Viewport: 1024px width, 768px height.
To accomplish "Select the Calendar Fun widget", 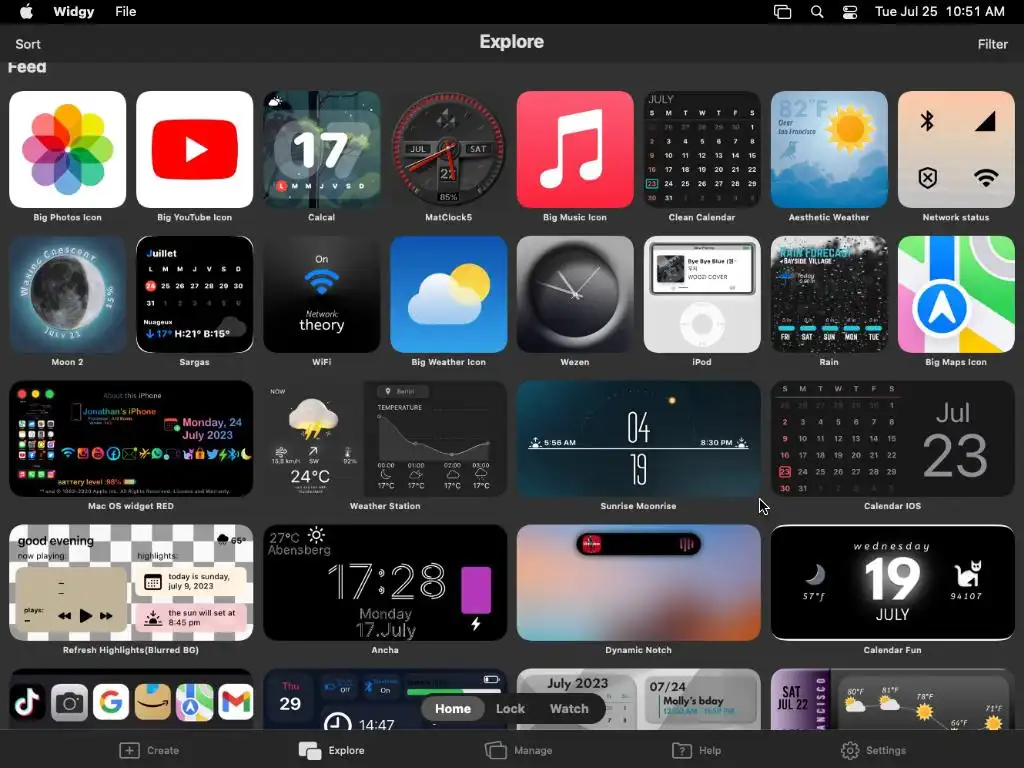I will point(893,583).
